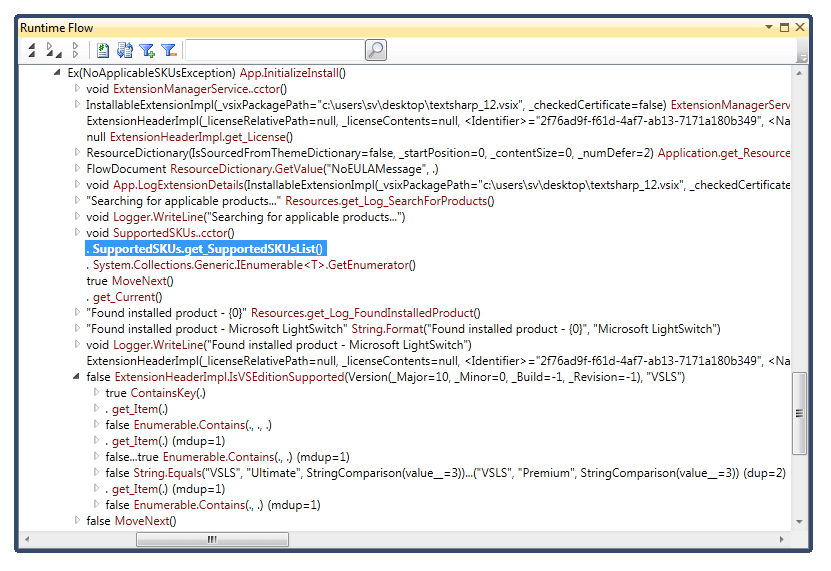The image size is (831, 571).
Task: Expand the String.Format Found installed product node
Action: [77, 328]
